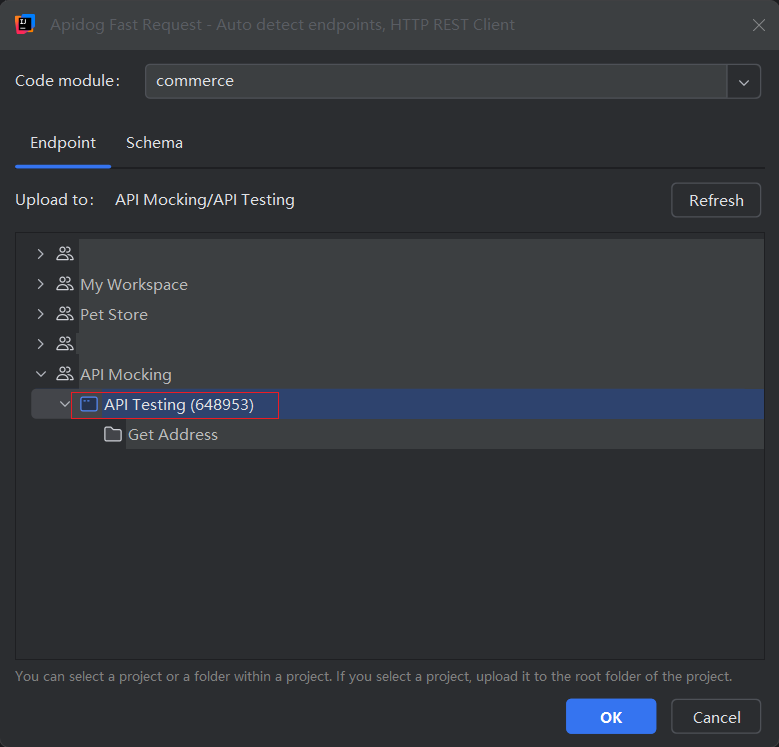Confirm with the OK button
Image resolution: width=779 pixels, height=747 pixels.
(611, 717)
